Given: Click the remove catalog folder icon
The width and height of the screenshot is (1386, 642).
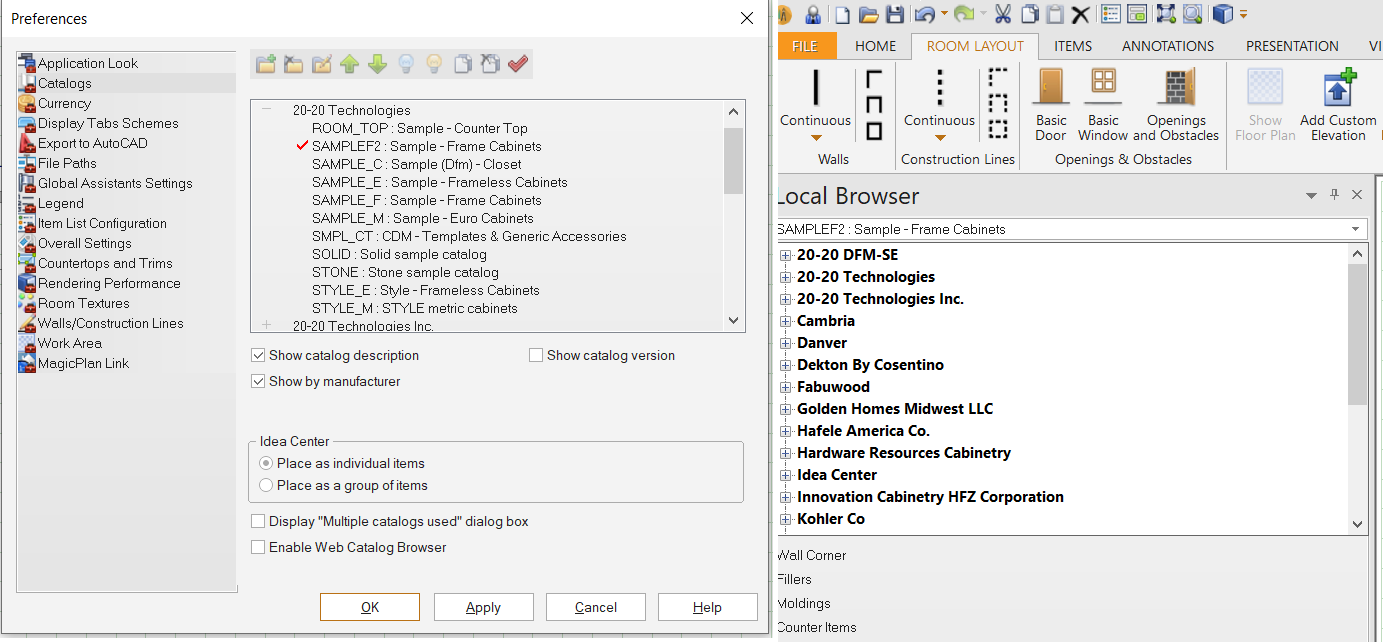Looking at the screenshot, I should pos(294,64).
